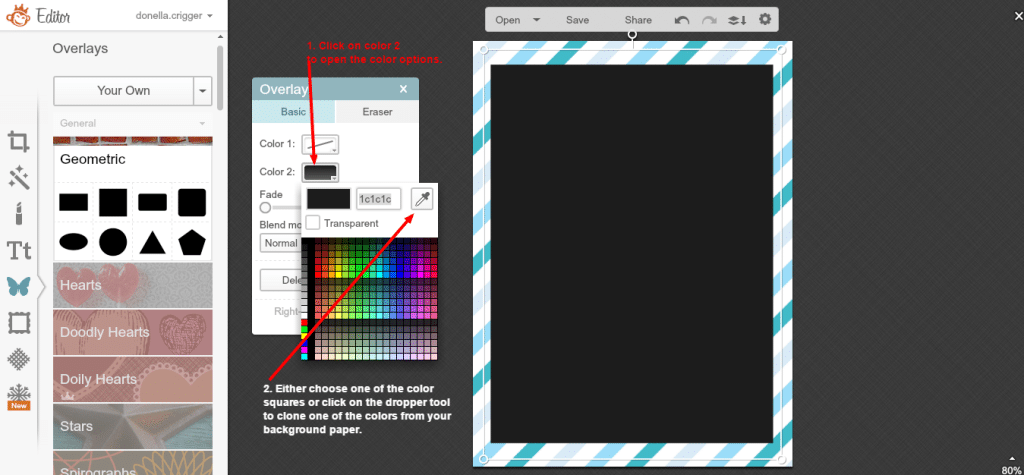Click the undo arrow in top toolbar
Image resolution: width=1024 pixels, height=475 pixels.
682,20
